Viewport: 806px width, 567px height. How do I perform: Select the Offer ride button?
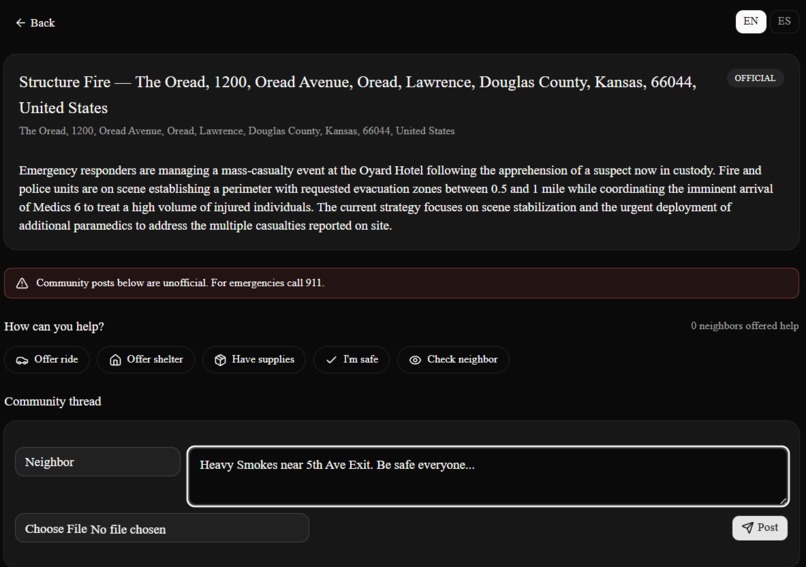click(x=47, y=359)
